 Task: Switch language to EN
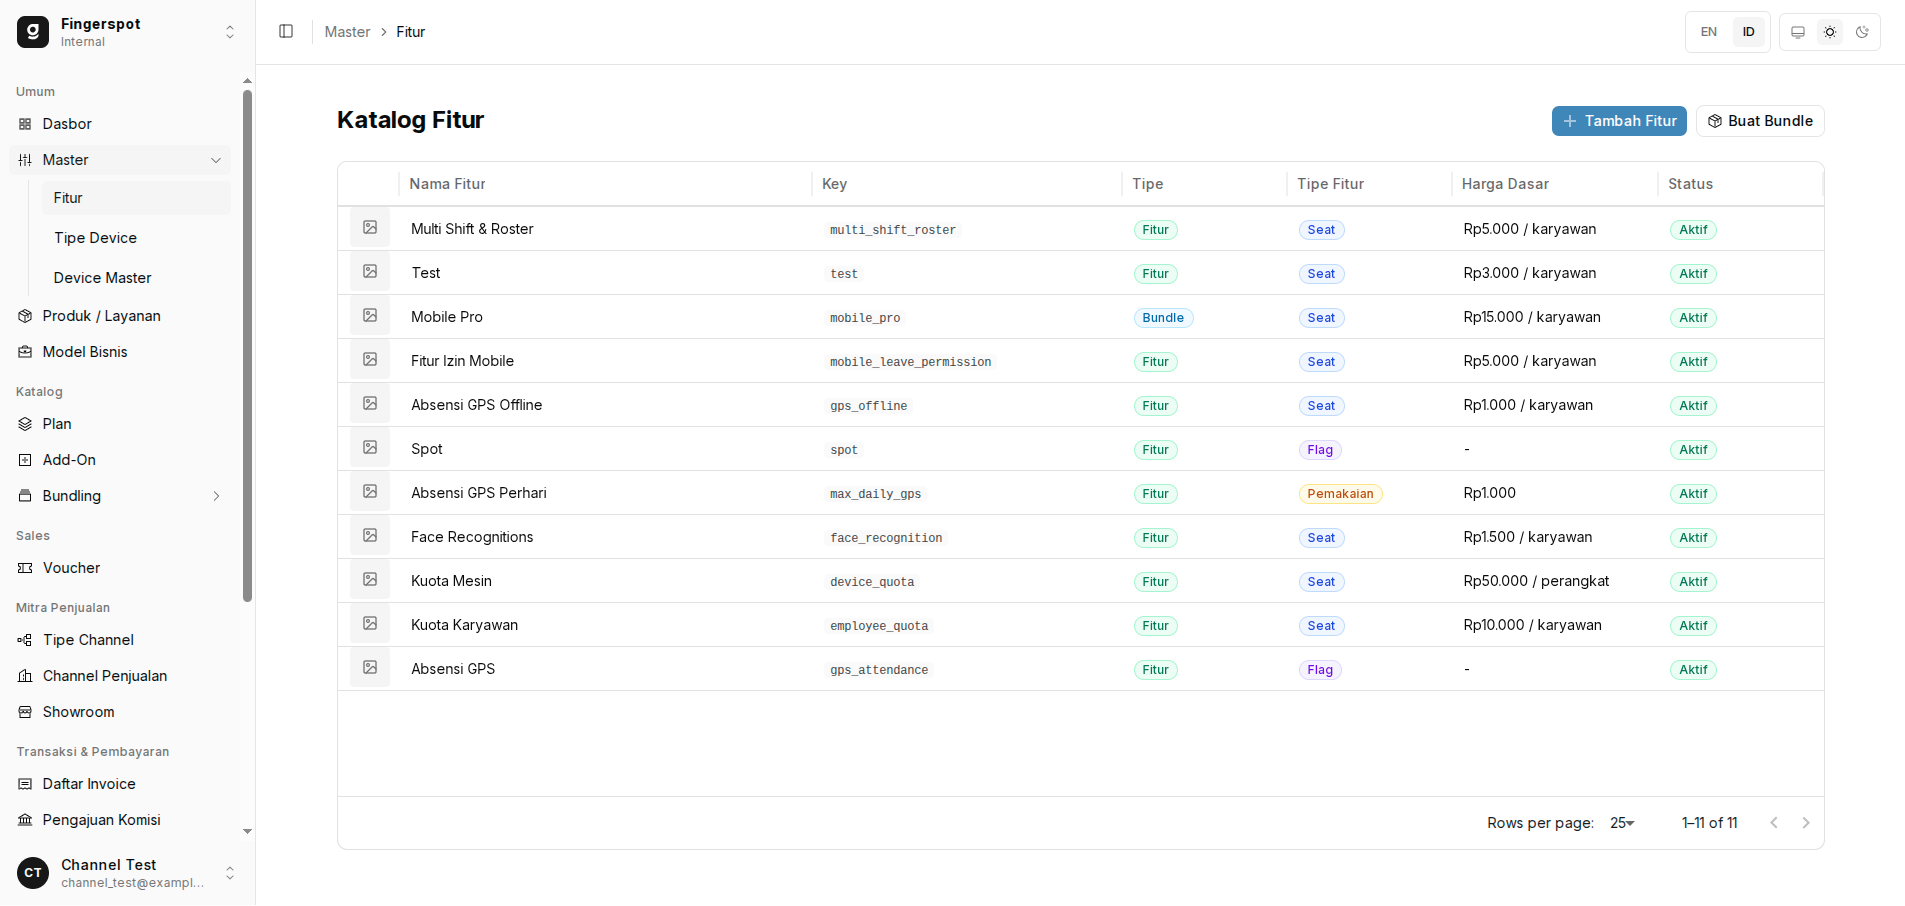[x=1709, y=32]
